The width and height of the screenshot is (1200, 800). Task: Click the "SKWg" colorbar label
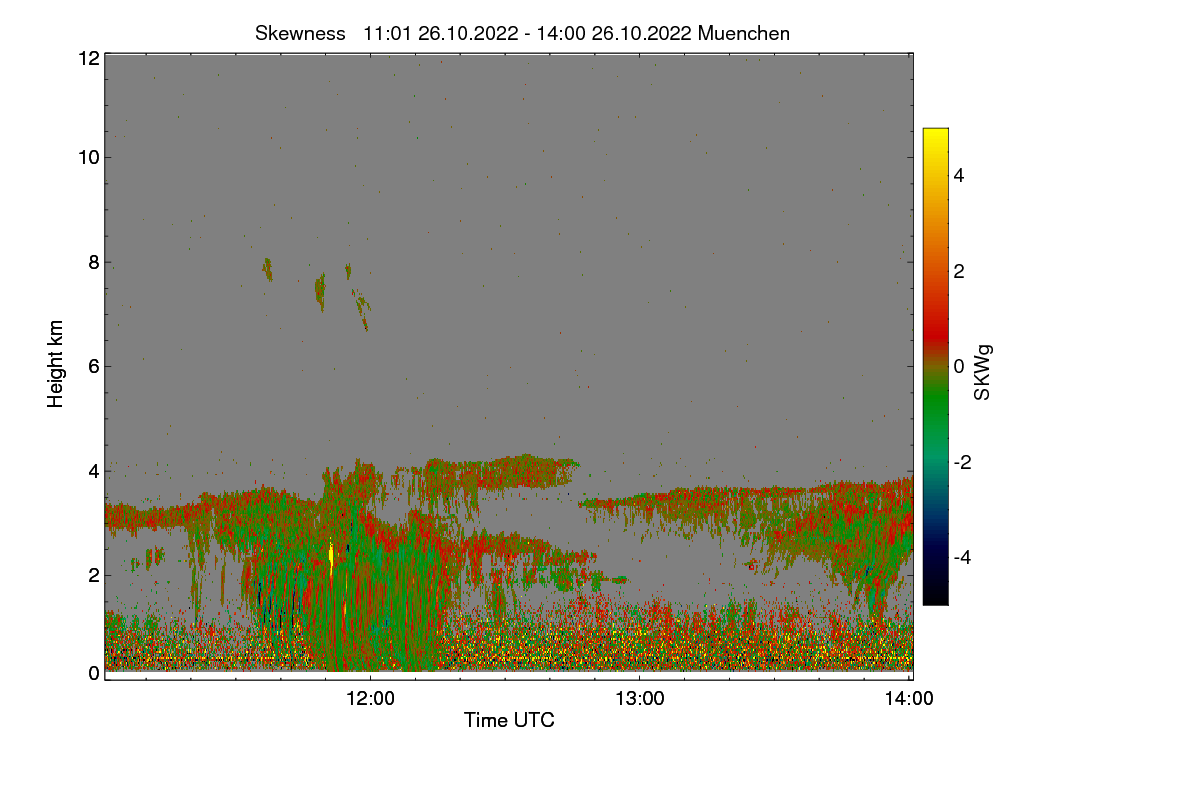983,374
